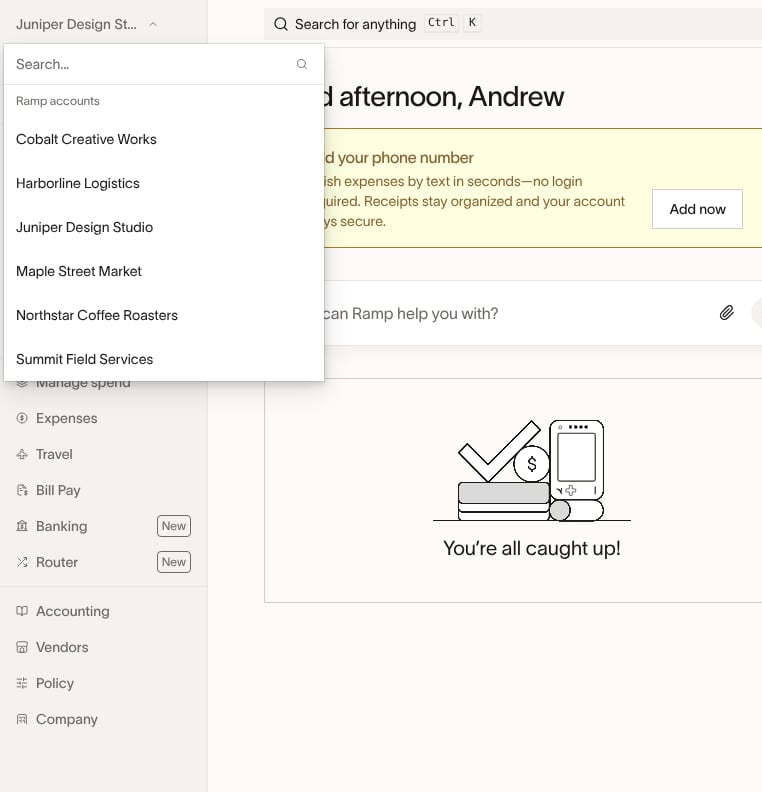762x792 pixels.
Task: Focus the account Search... field
Action: 164,64
